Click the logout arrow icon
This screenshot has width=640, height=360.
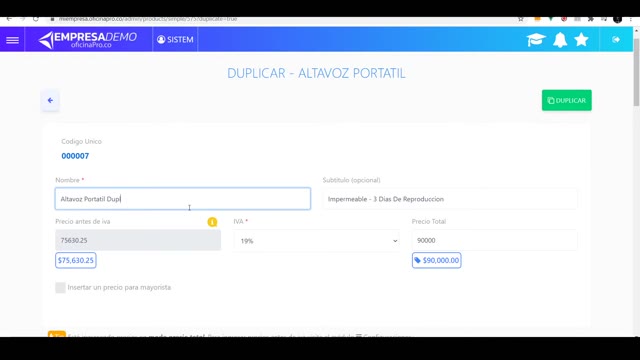(616, 40)
